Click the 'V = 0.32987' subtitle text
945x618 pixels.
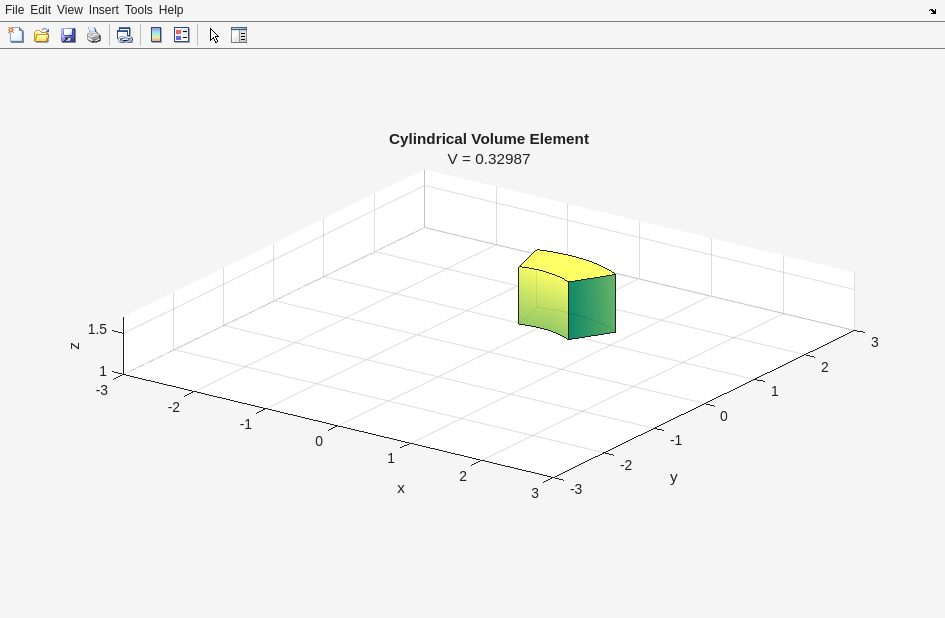pos(488,159)
